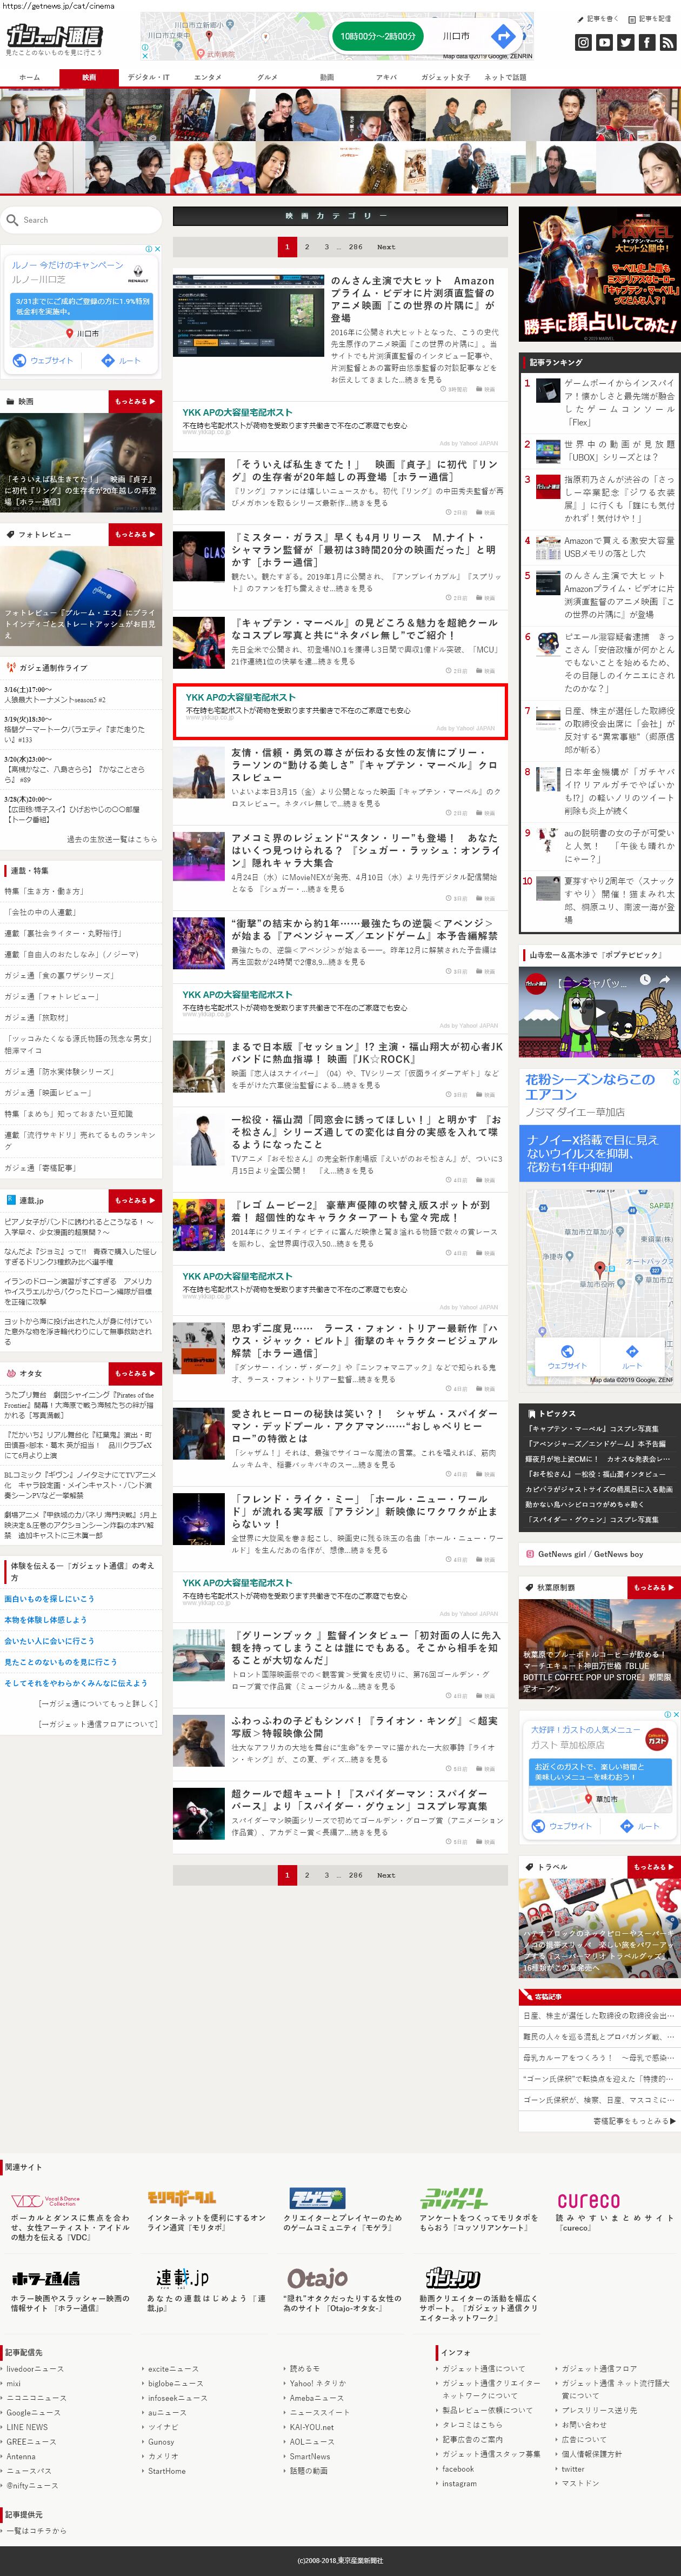Go to page 2 in top pagination

pyautogui.click(x=306, y=247)
